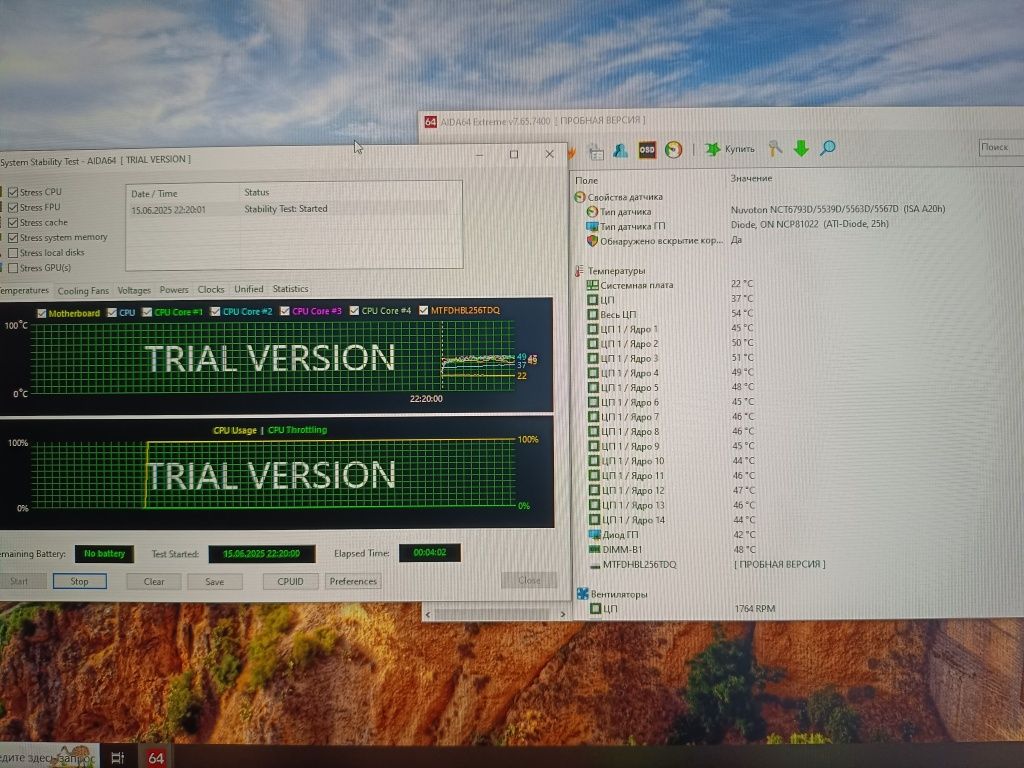Toggle the Stress cache checkbox
Screen dimensions: 1024x768
point(13,222)
